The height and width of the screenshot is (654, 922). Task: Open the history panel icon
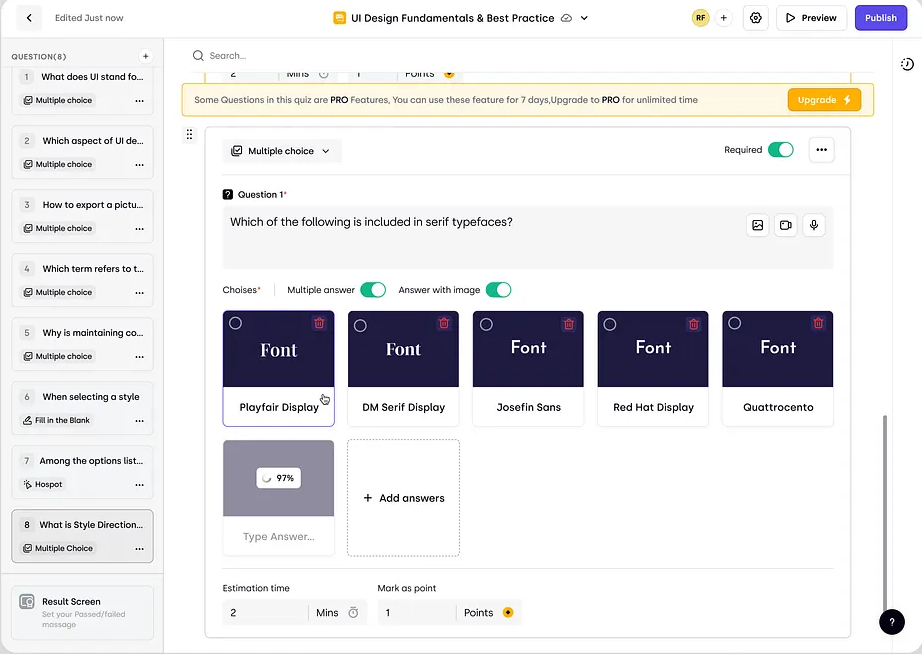coord(907,64)
